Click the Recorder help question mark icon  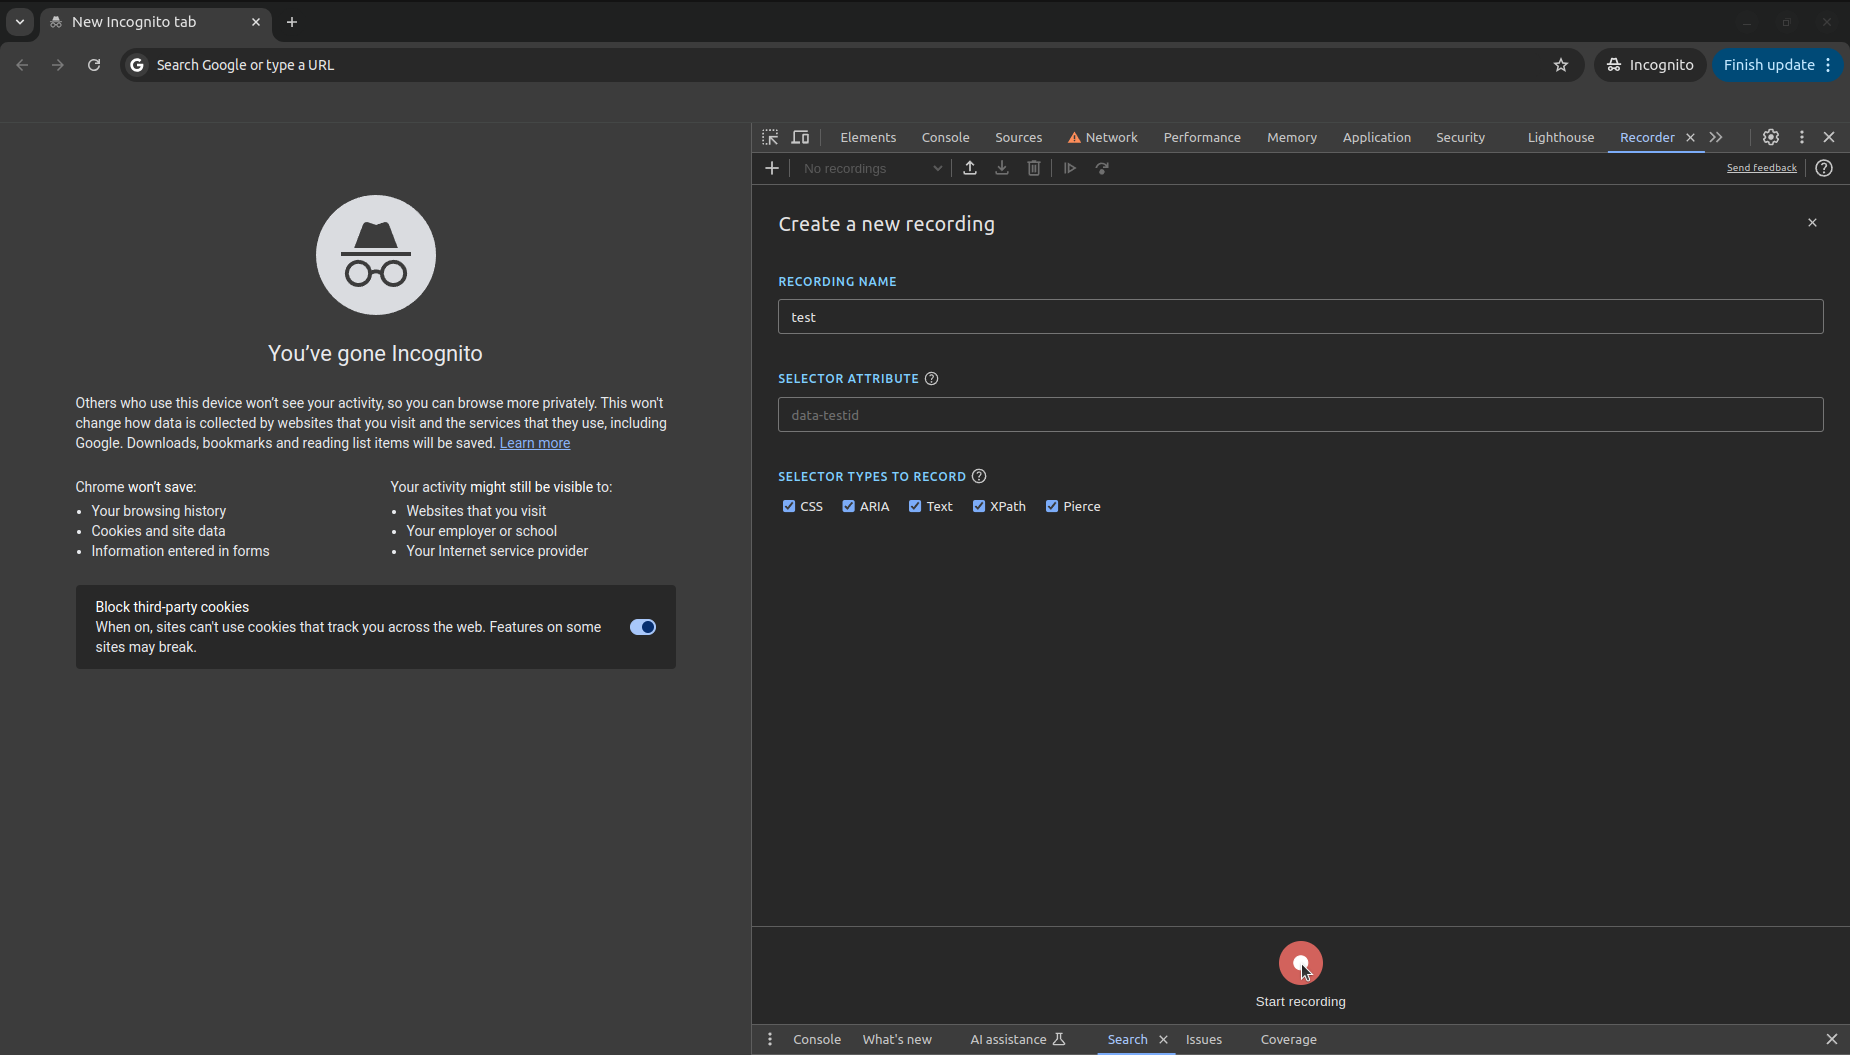[1824, 168]
